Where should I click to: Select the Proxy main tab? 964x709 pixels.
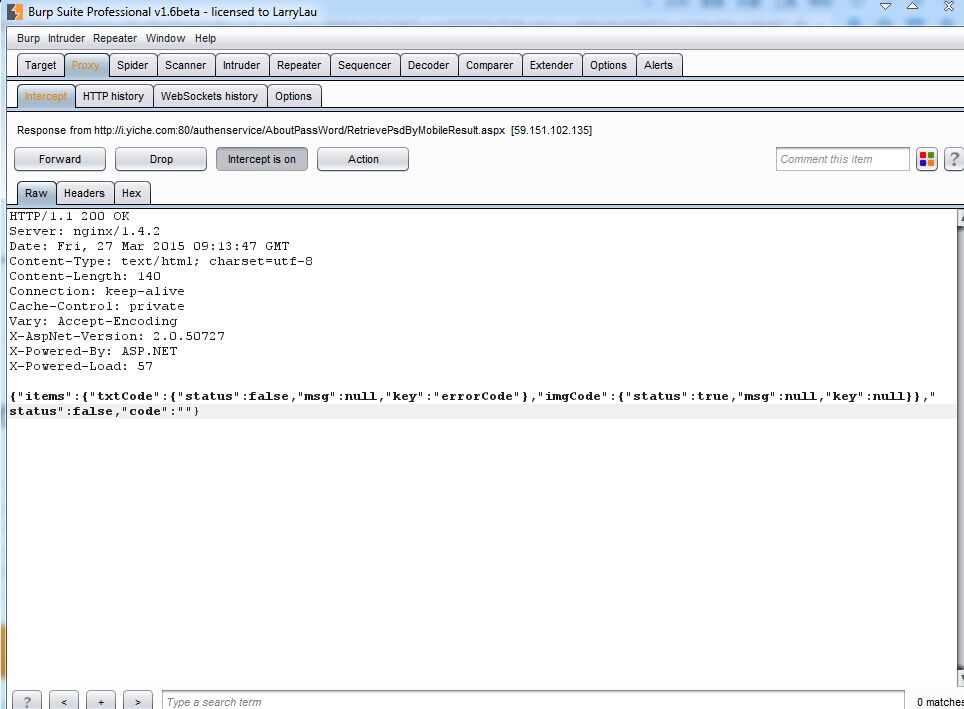tap(85, 65)
